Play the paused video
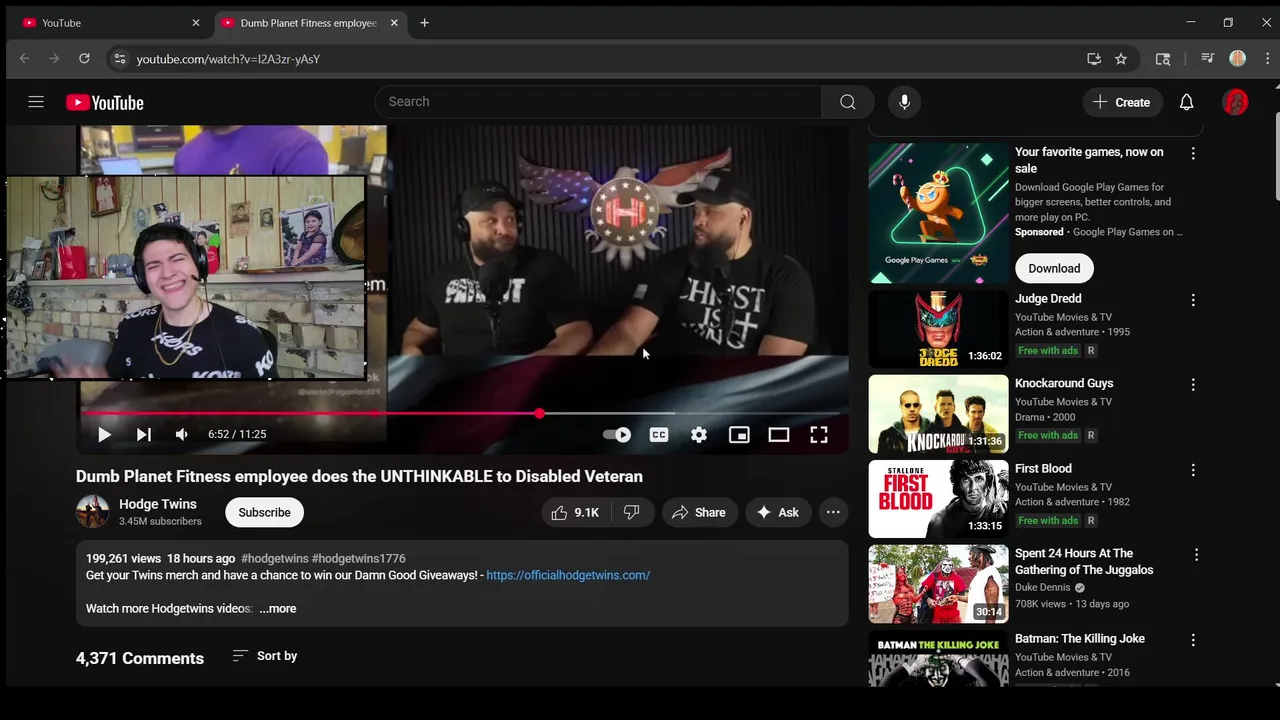The width and height of the screenshot is (1280, 720). pos(104,434)
